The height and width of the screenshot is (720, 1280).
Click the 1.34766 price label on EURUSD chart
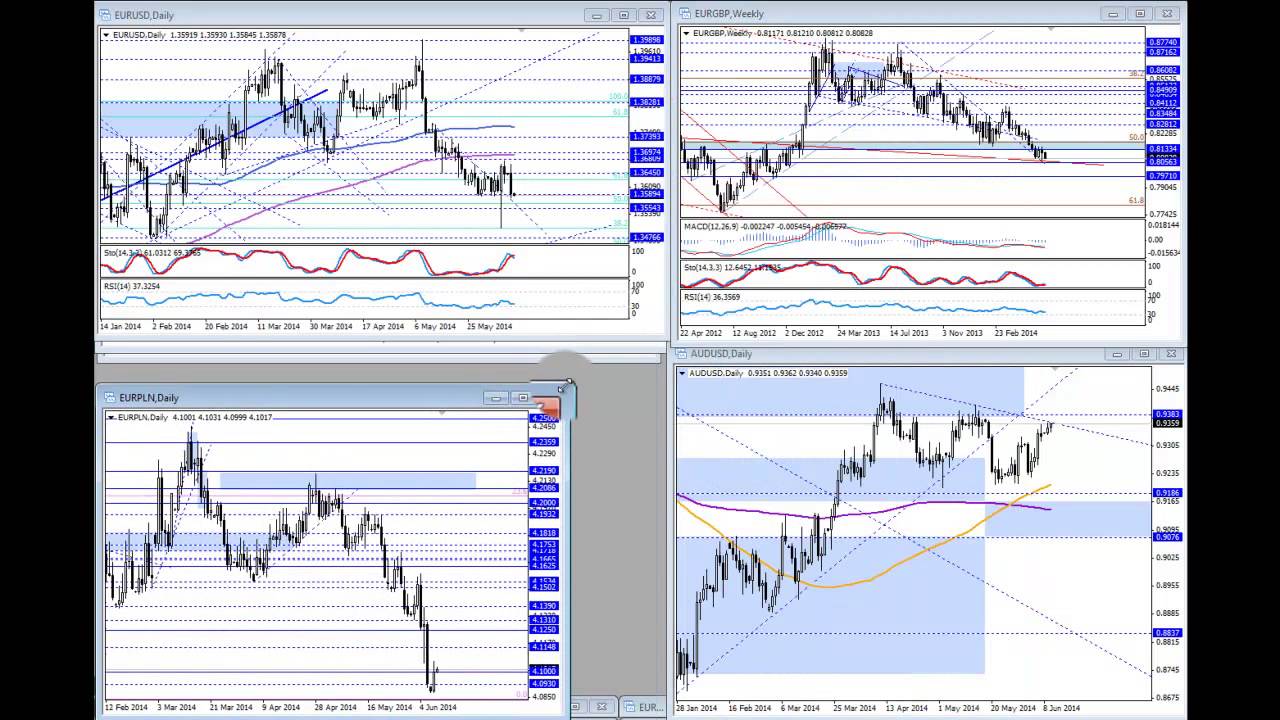tap(646, 237)
